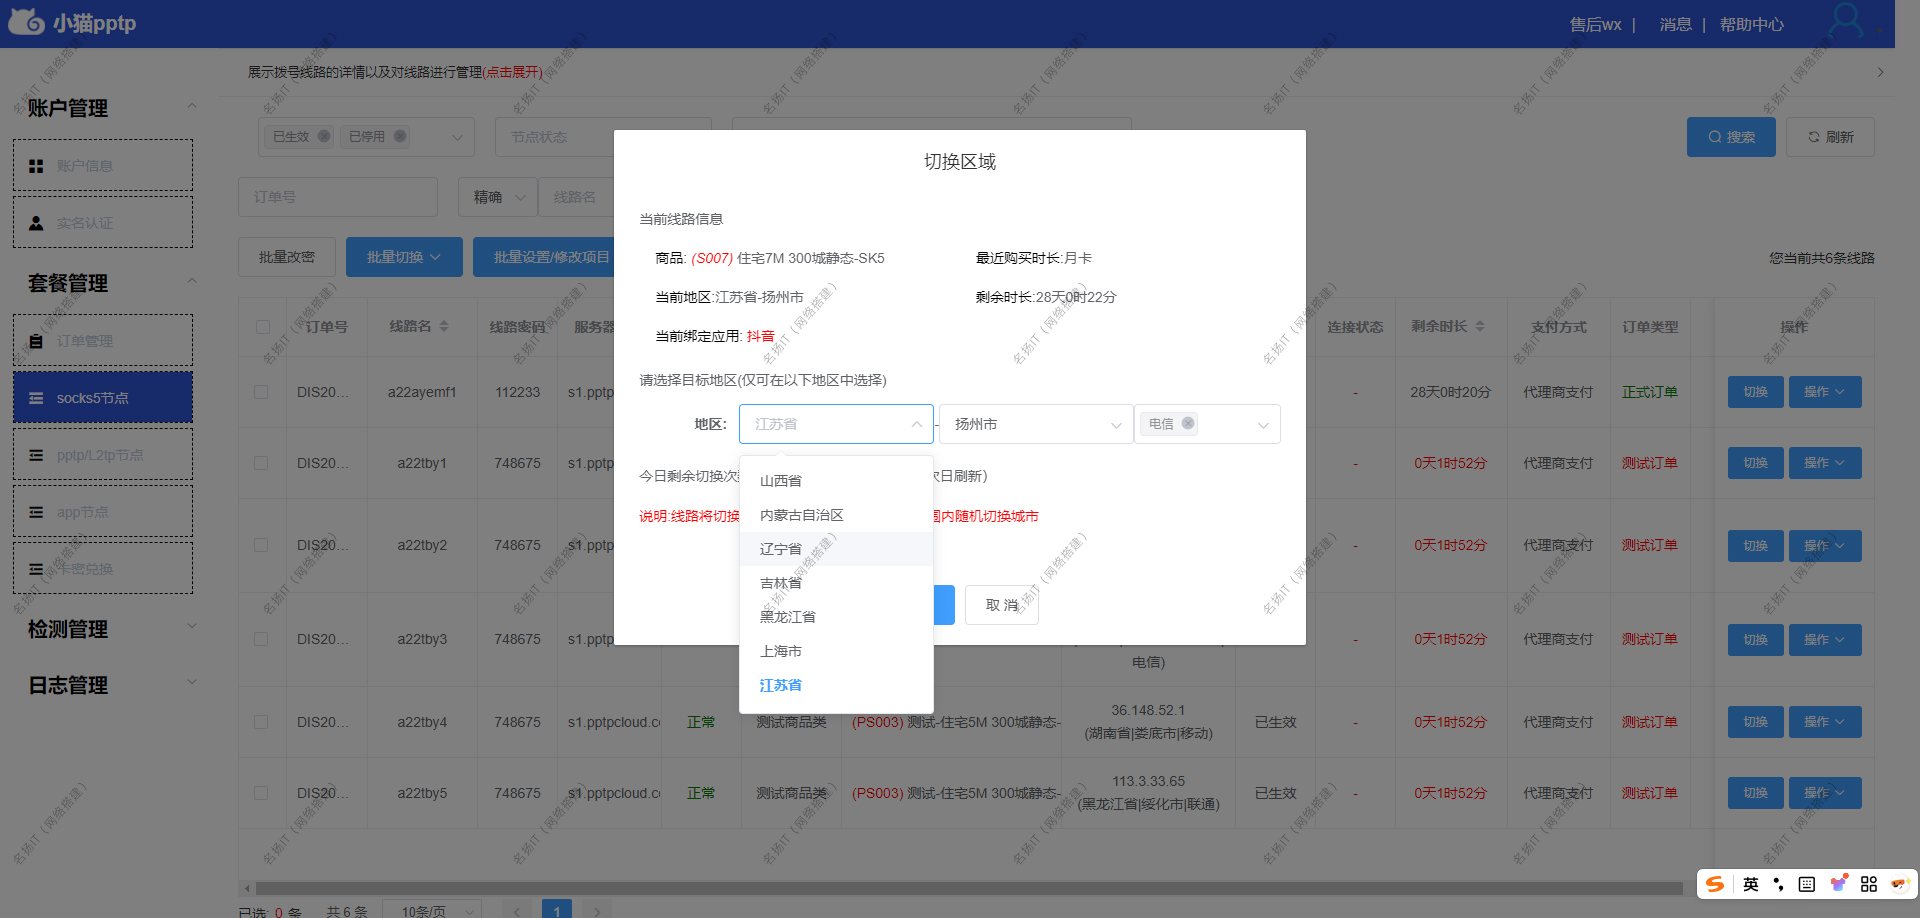
Task: Toggle the select-all checkbox in table header
Action: [261, 326]
